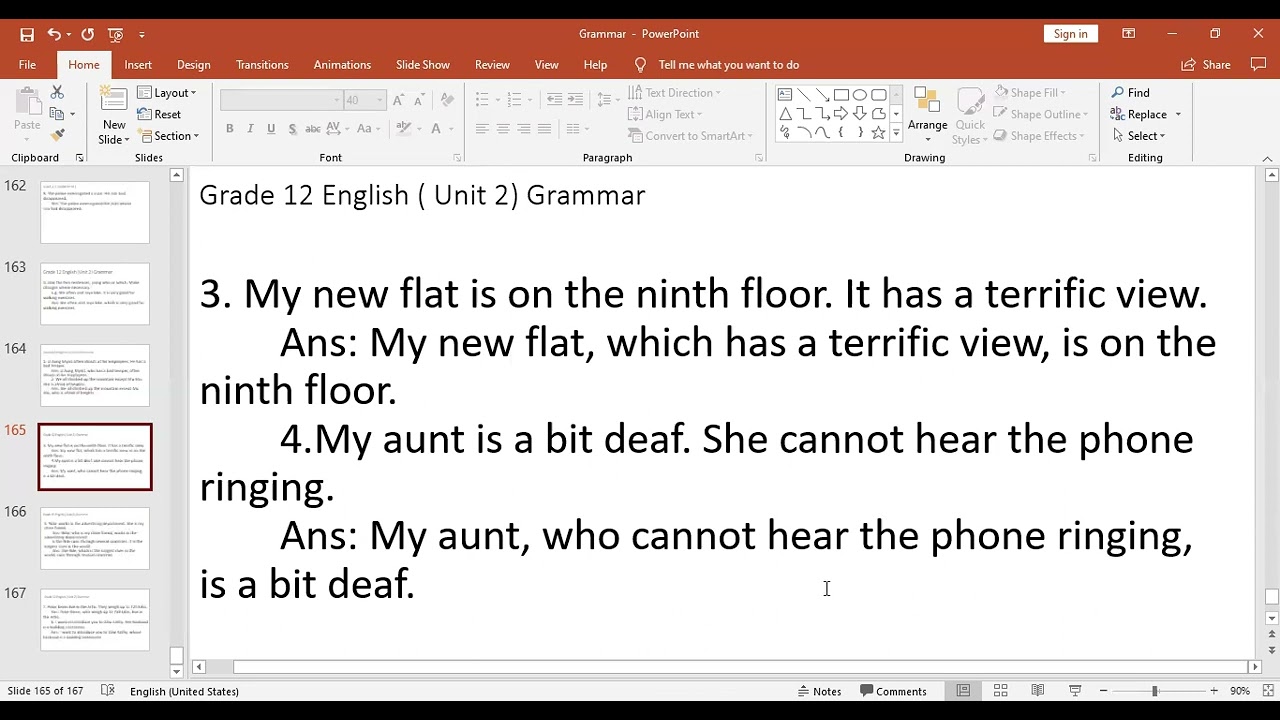Select the Right Arrow shape
This screenshot has width=1280, height=720.
click(x=841, y=114)
